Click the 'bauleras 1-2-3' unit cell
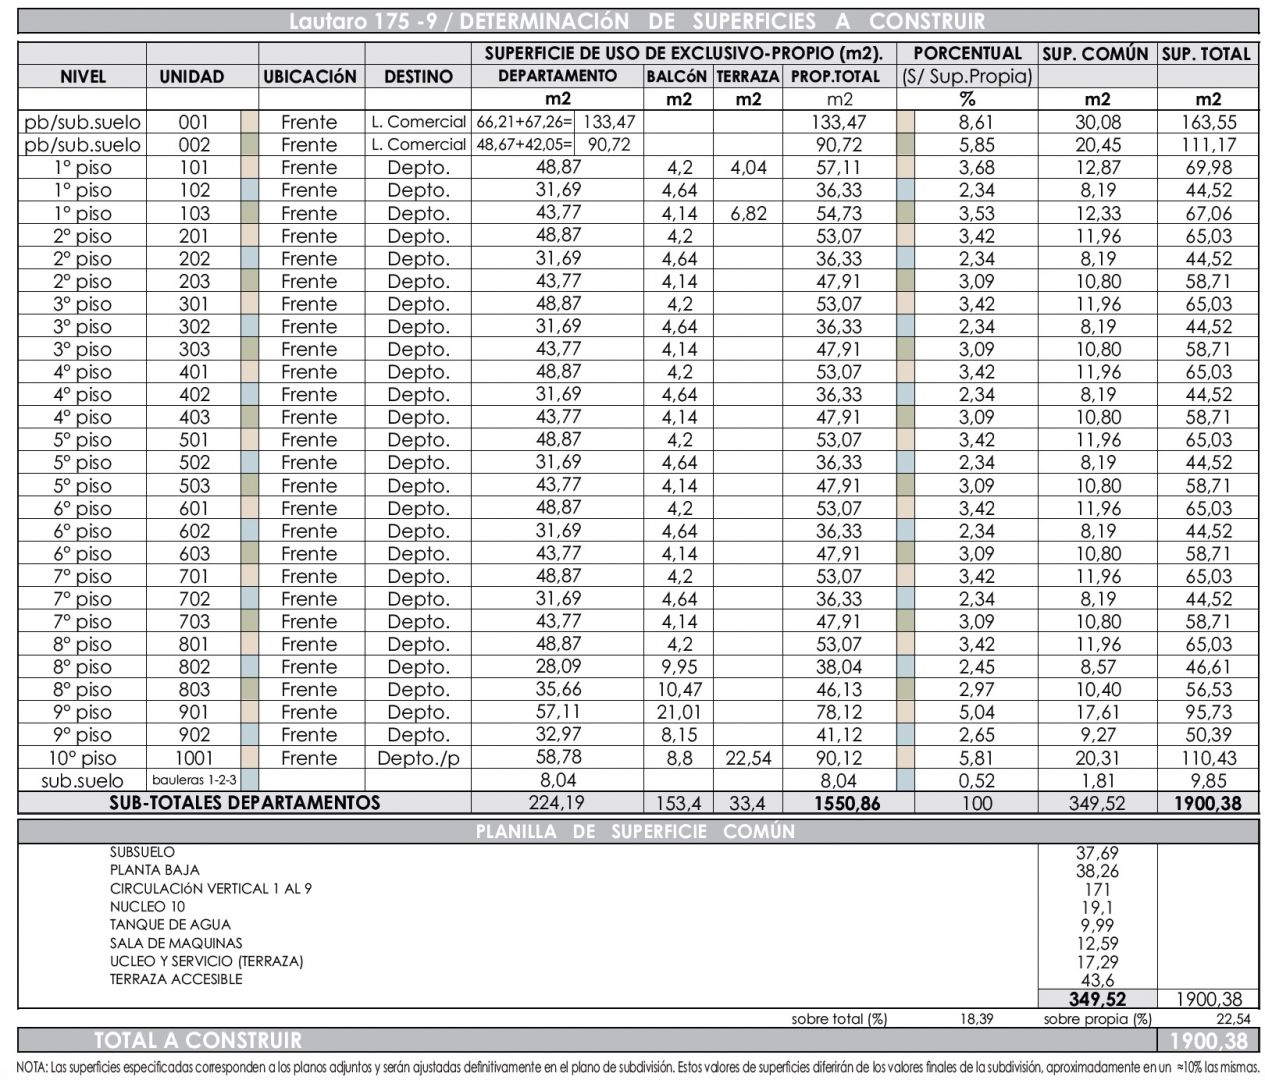This screenshot has height=1080, width=1265. click(x=194, y=780)
